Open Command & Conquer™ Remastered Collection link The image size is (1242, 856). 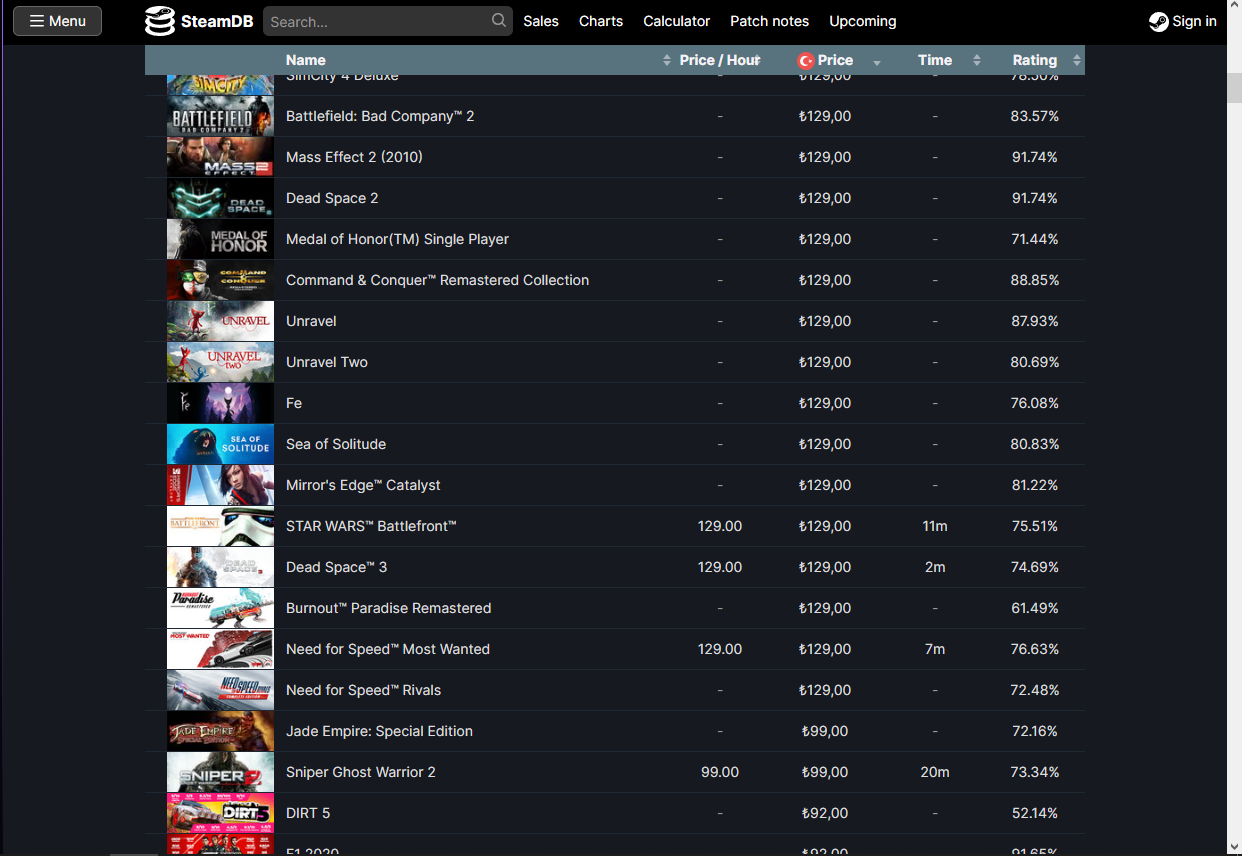(437, 280)
